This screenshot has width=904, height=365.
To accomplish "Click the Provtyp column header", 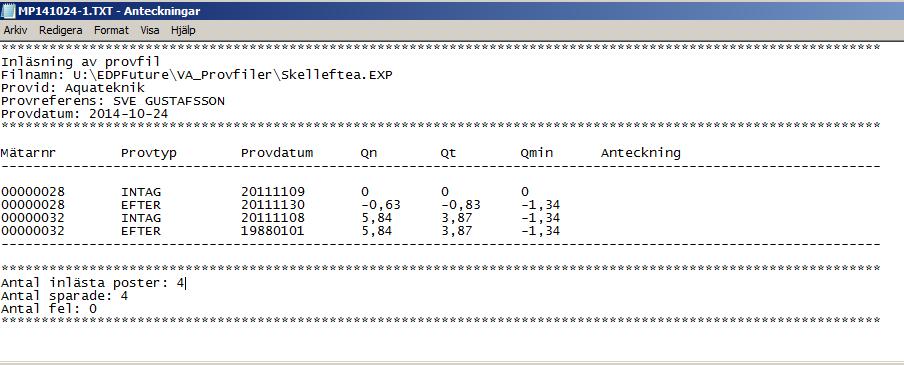I will point(149,153).
